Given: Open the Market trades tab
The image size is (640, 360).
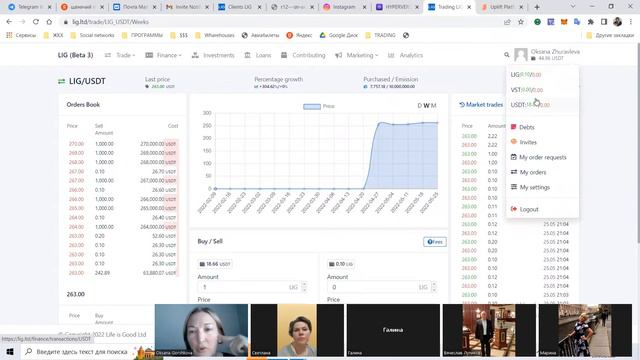Looking at the screenshot, I should pos(481,105).
